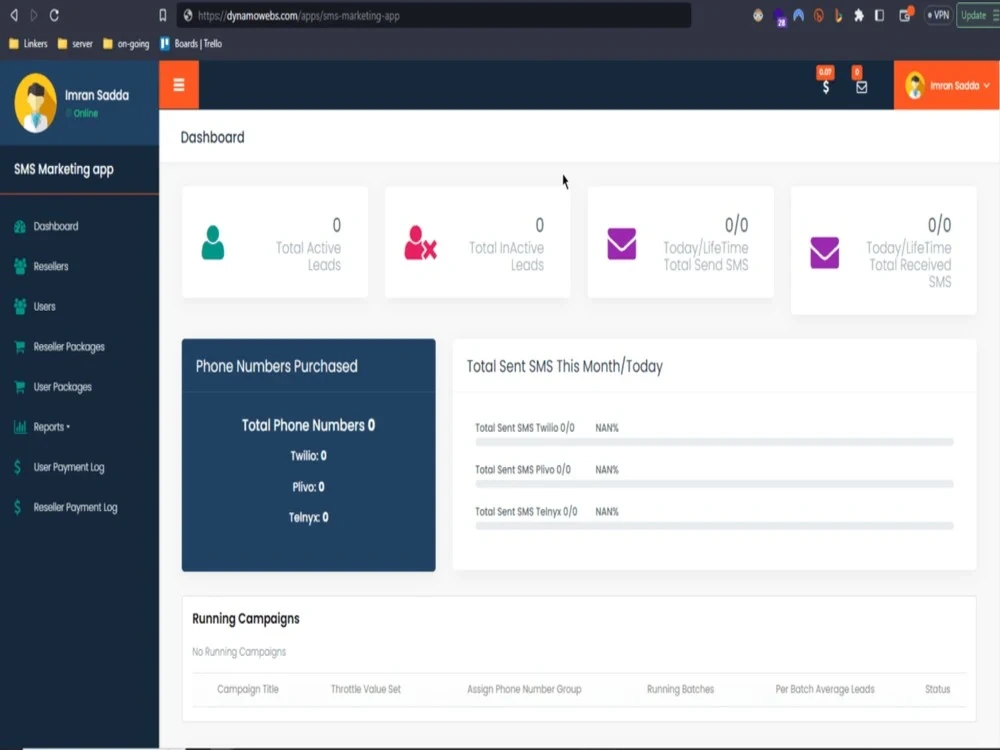Click the browser extensions puzzle icon
The width and height of the screenshot is (1000, 750).
(859, 15)
